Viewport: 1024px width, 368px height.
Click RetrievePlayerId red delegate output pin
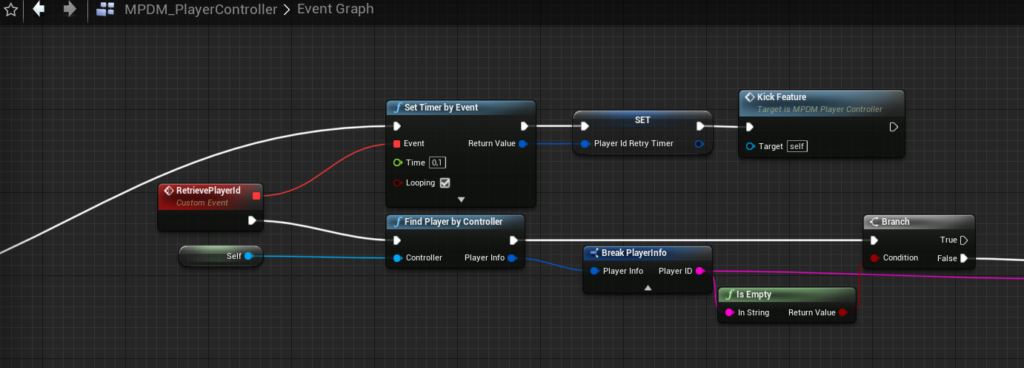tap(256, 195)
